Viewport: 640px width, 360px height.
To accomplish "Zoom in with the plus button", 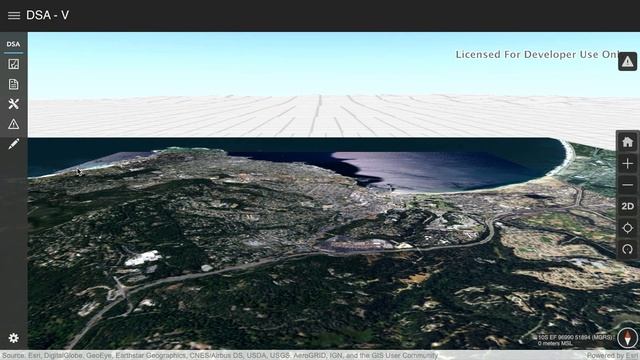I will [627, 164].
